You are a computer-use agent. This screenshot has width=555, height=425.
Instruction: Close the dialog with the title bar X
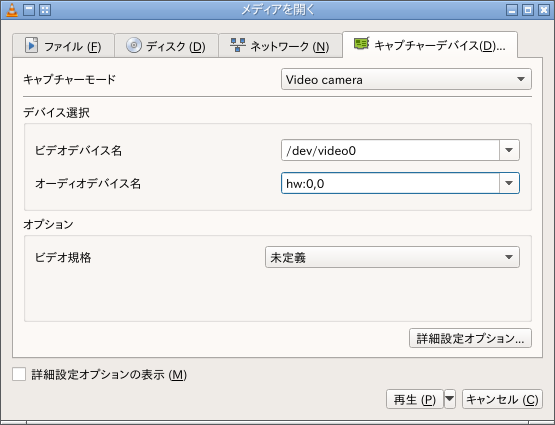coord(544,10)
